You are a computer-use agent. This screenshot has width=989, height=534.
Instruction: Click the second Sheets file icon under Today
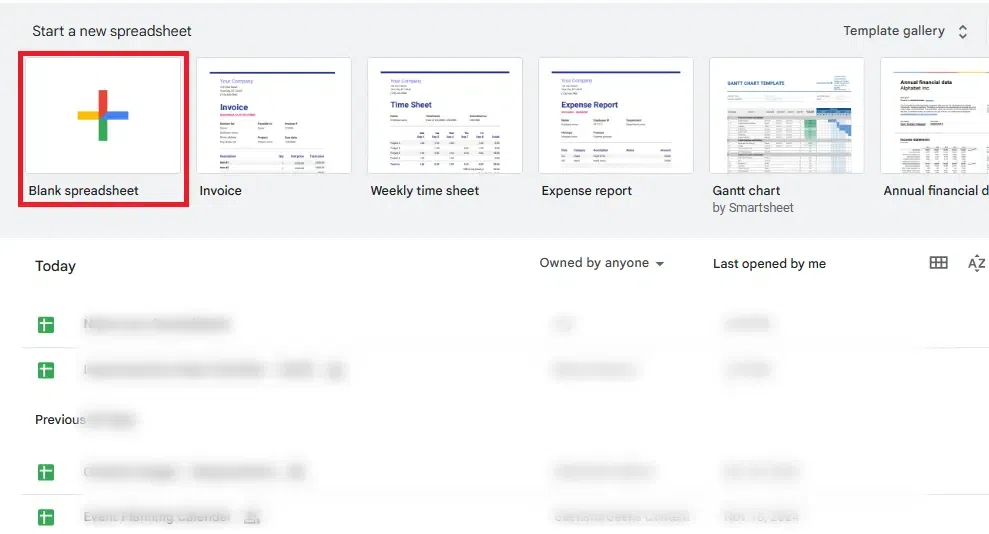pos(45,370)
